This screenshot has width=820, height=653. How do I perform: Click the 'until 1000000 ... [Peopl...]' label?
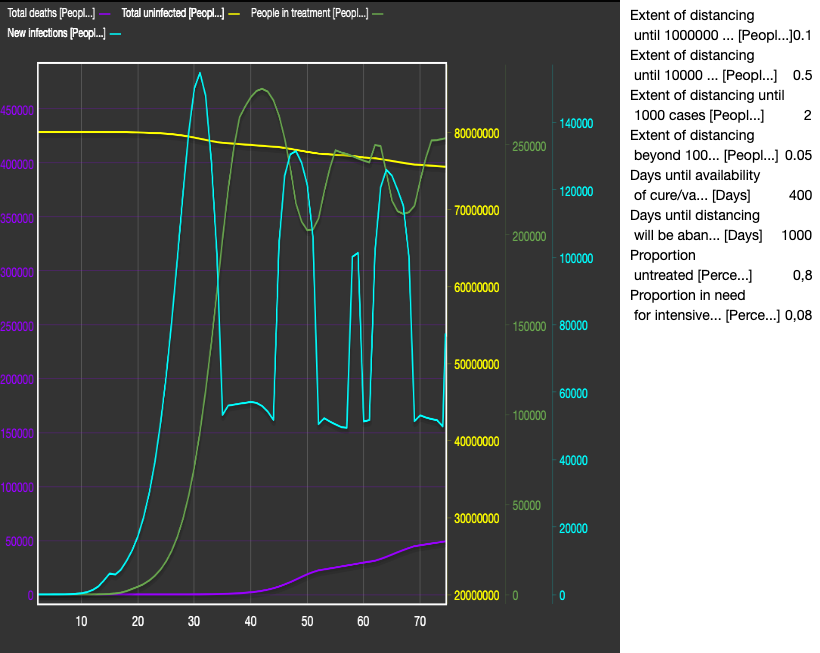coord(713,36)
